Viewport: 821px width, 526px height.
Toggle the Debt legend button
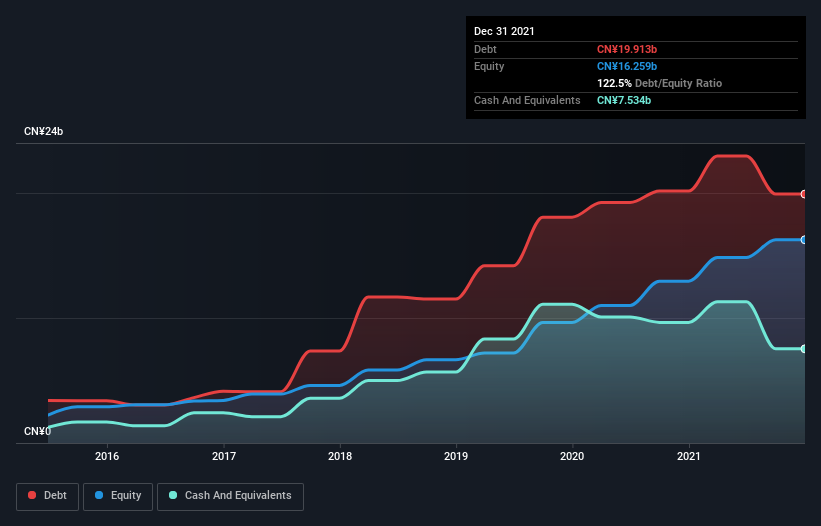[47, 496]
